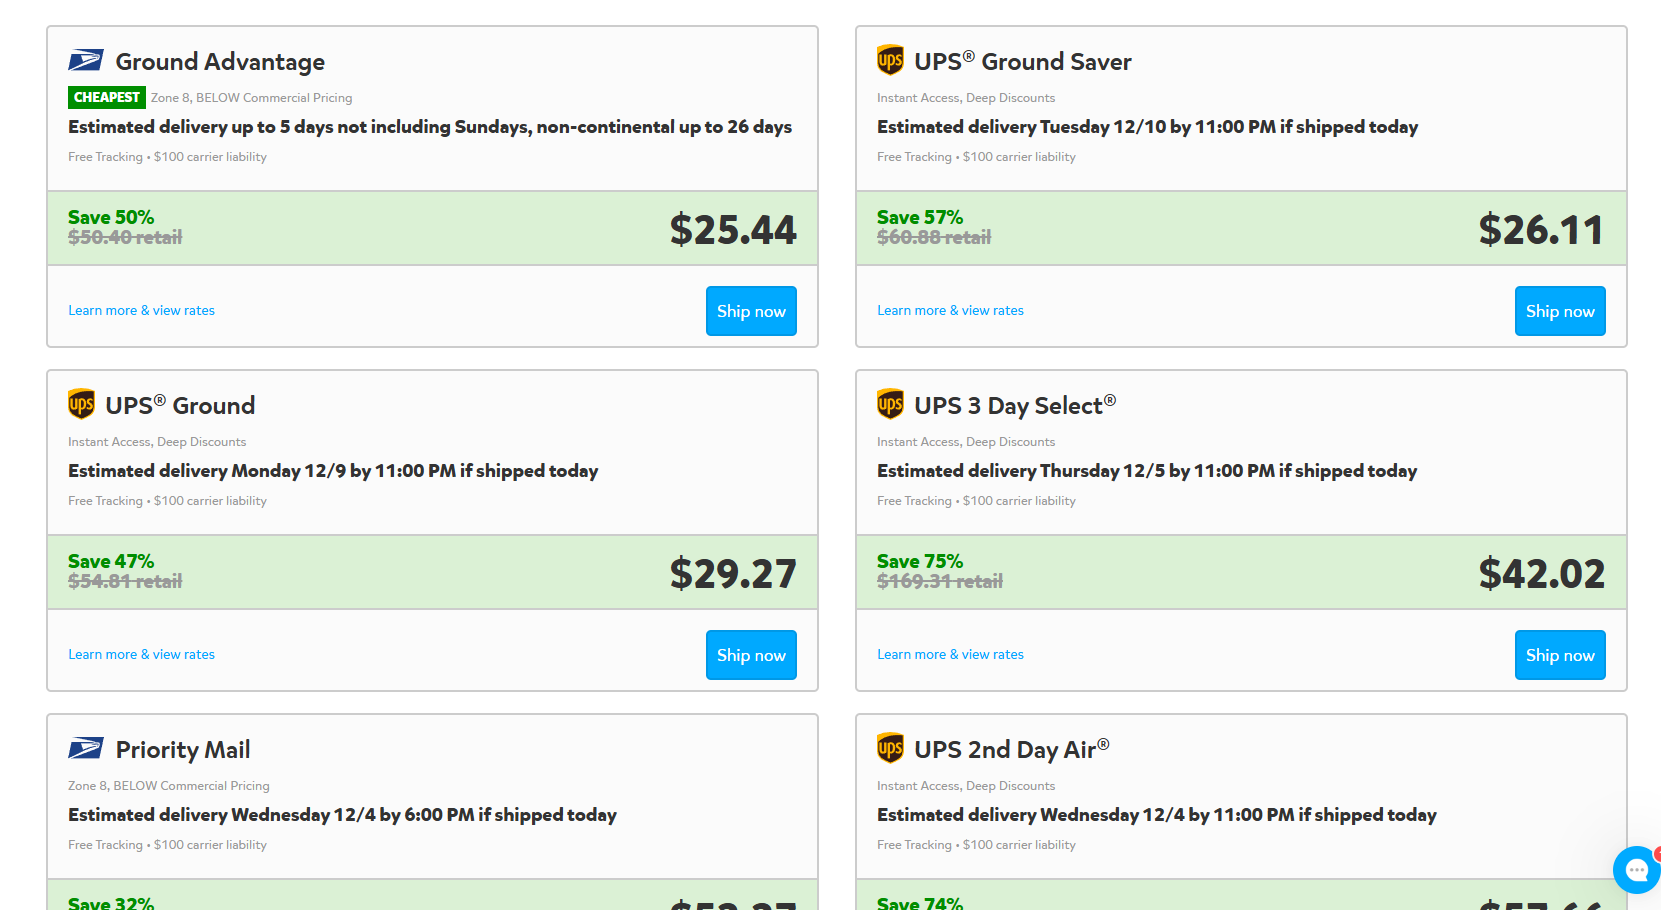Ship now with UPS Ground Saver
The width and height of the screenshot is (1661, 910).
pyautogui.click(x=1560, y=311)
